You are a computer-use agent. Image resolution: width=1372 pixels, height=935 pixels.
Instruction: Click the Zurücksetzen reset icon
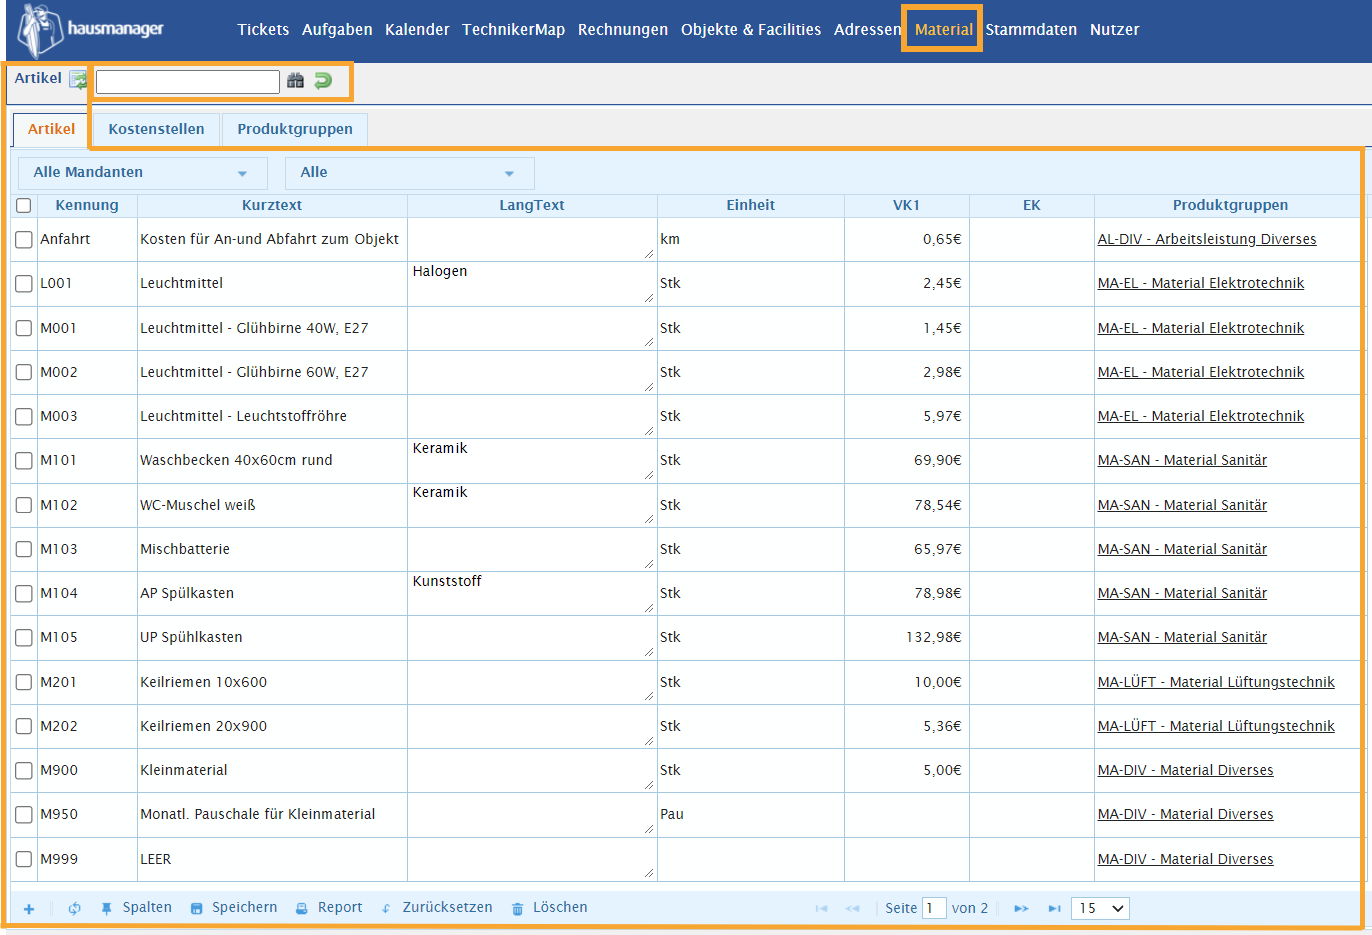coord(386,909)
